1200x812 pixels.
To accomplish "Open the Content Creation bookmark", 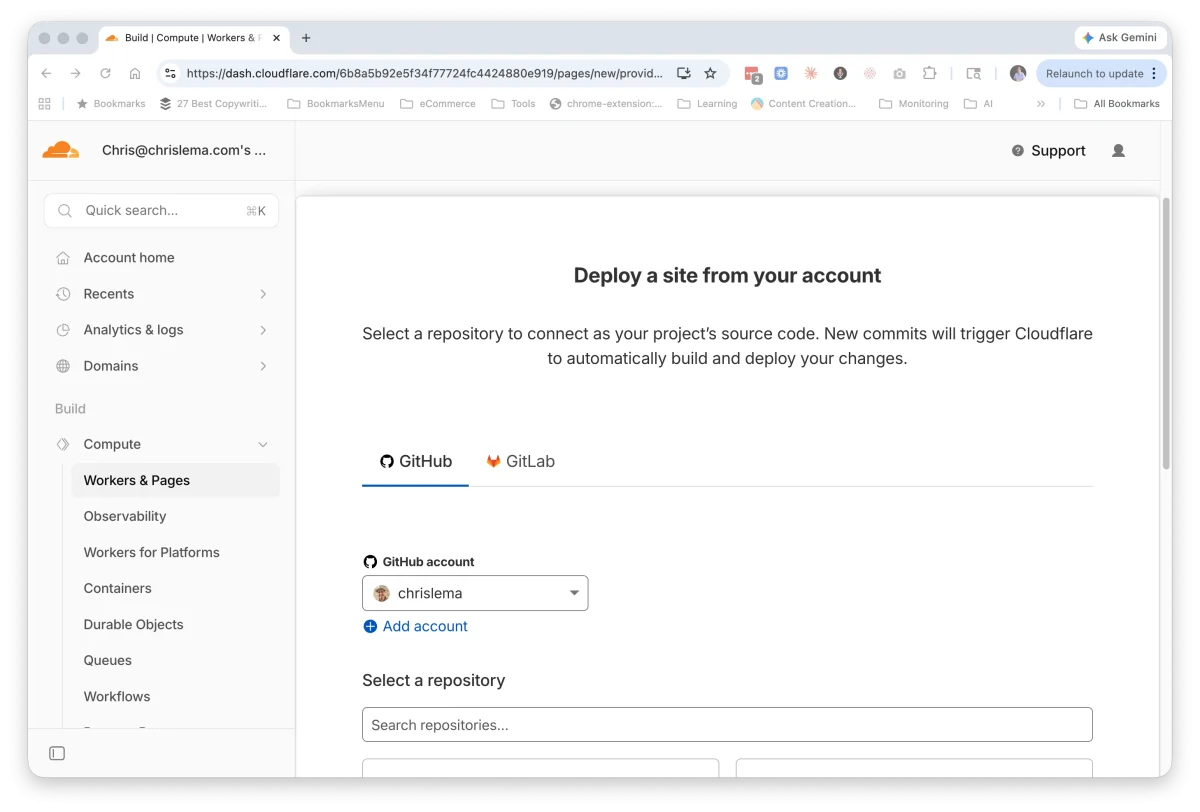I will click(x=804, y=103).
